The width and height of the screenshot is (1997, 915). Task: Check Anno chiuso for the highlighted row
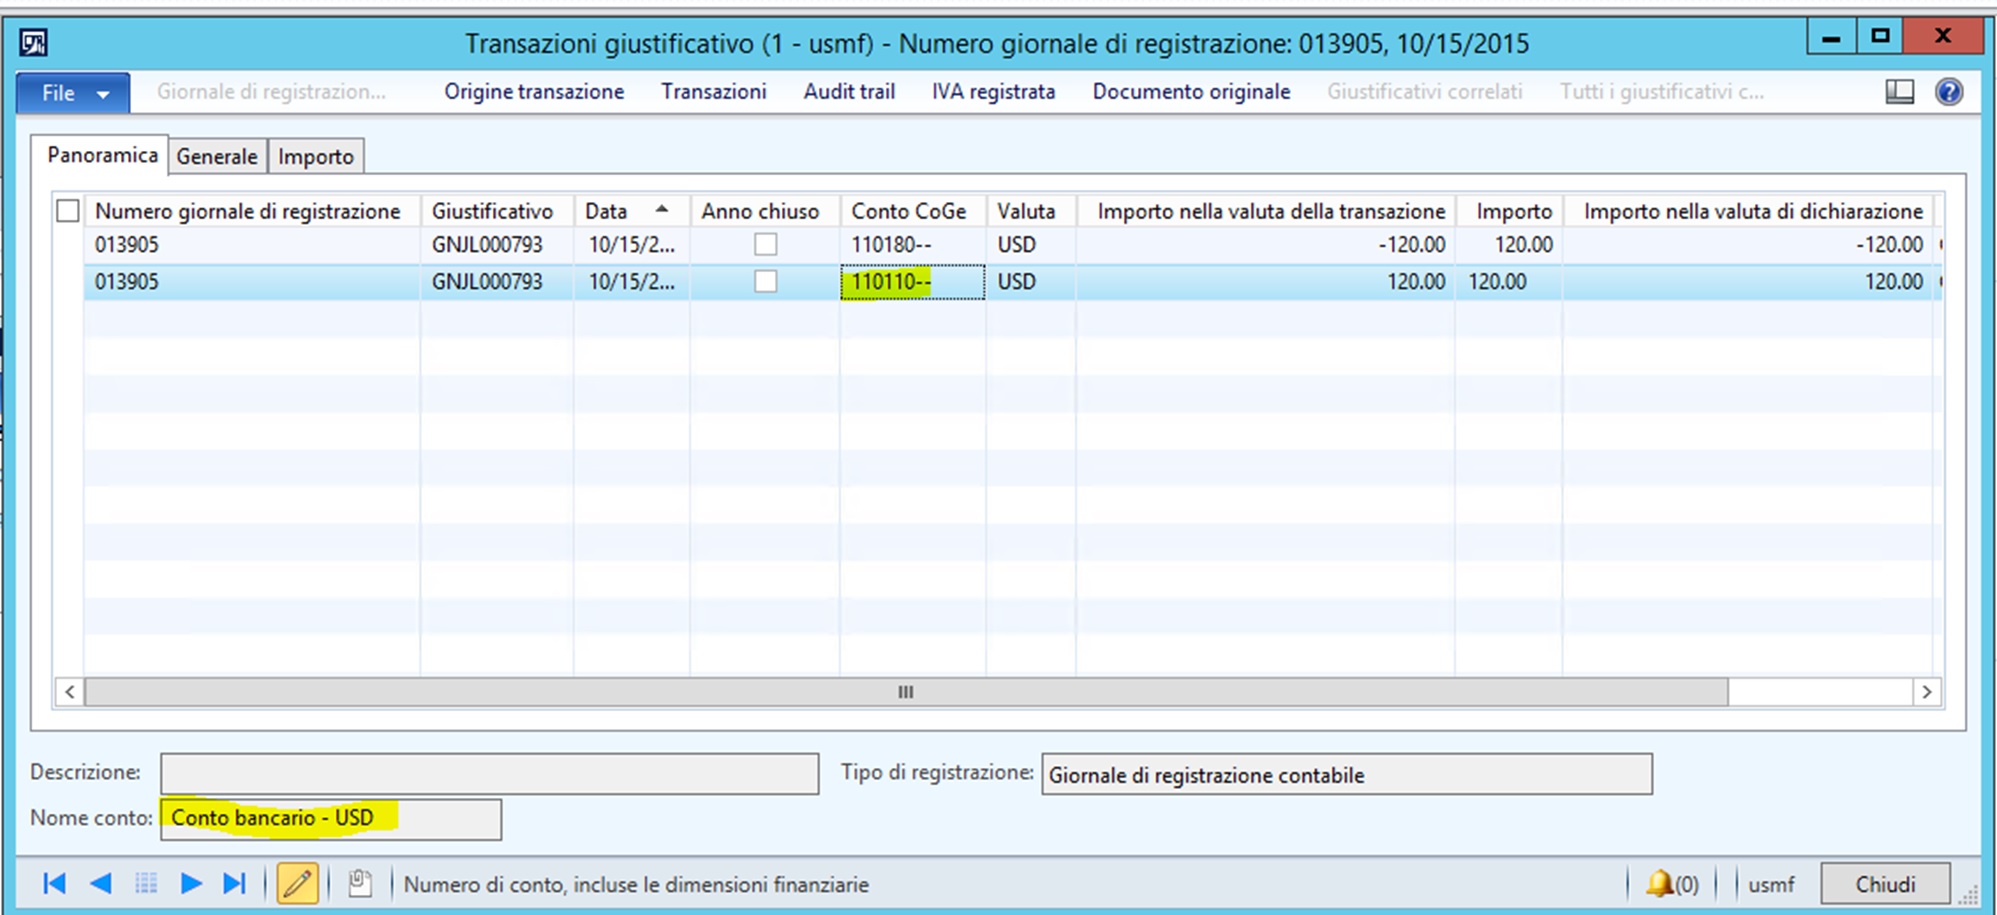(x=765, y=281)
